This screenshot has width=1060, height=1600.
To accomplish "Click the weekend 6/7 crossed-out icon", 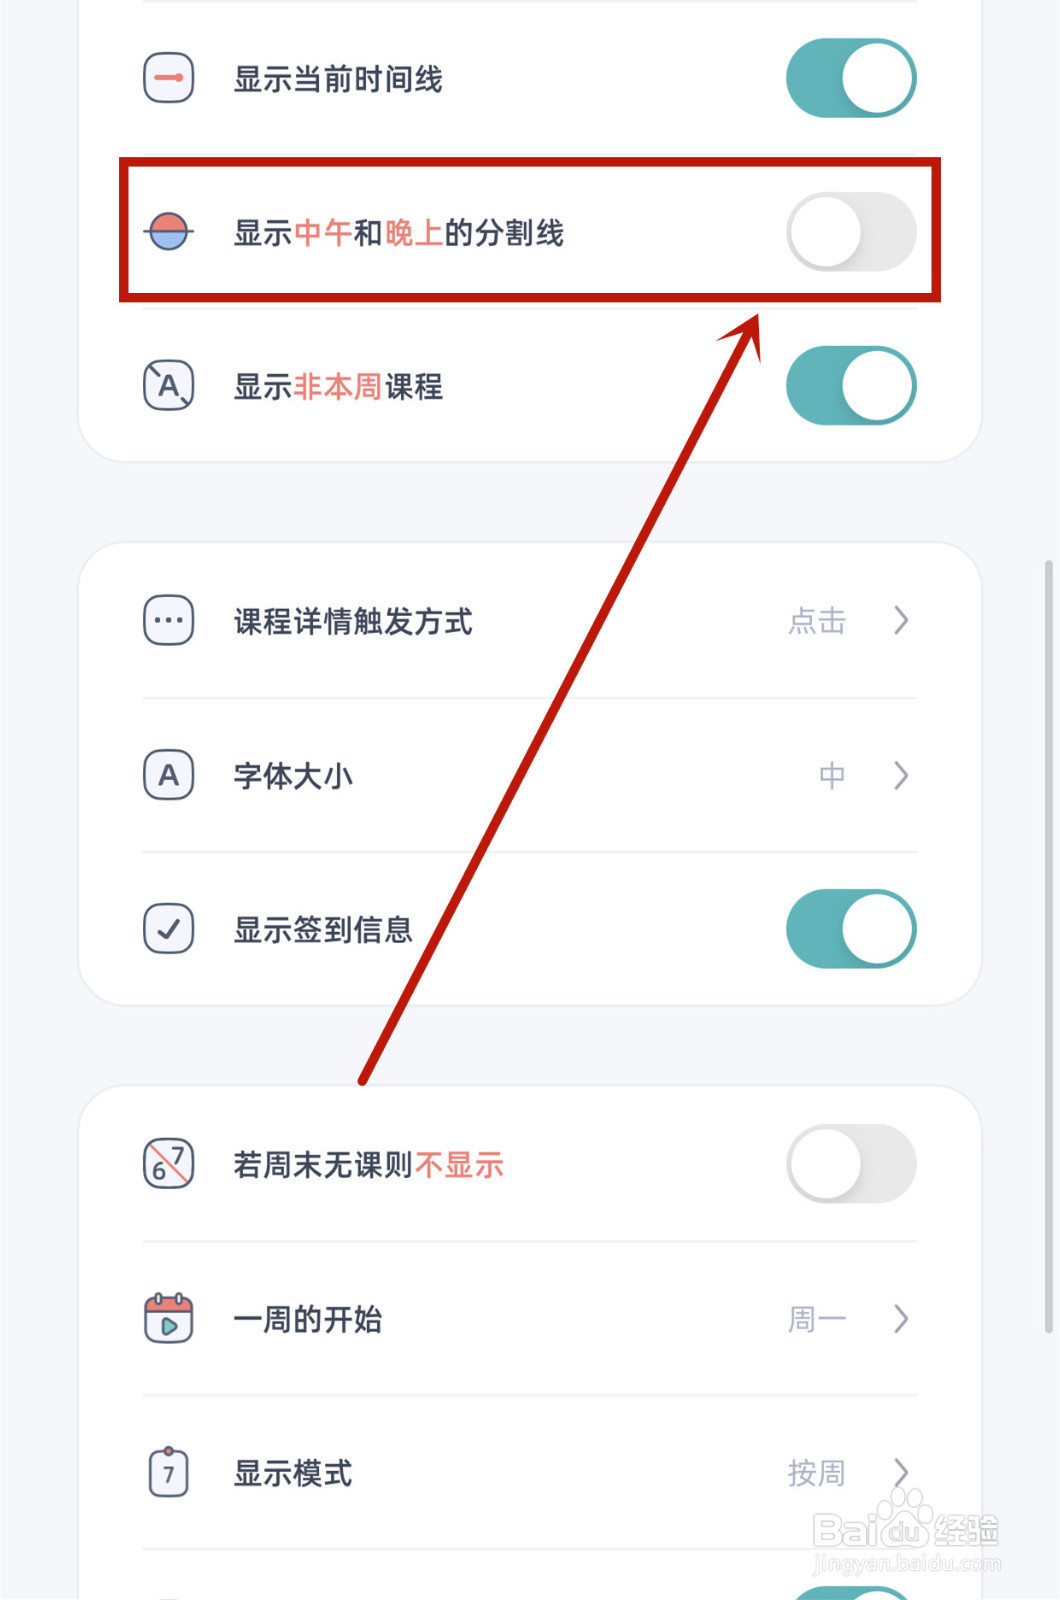I will (169, 1164).
